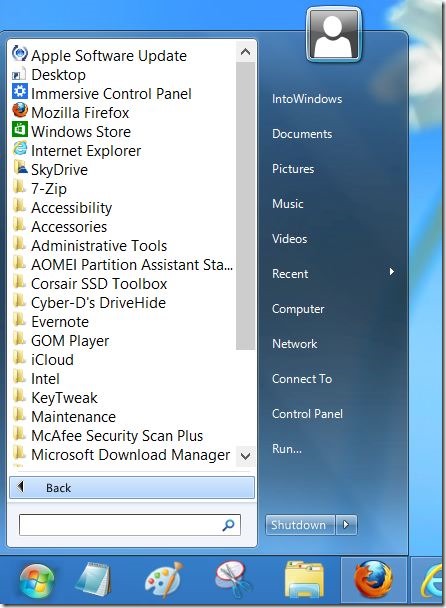Expand the KeyTweak folder
Viewport: 446px width, 608px height.
coord(55,397)
